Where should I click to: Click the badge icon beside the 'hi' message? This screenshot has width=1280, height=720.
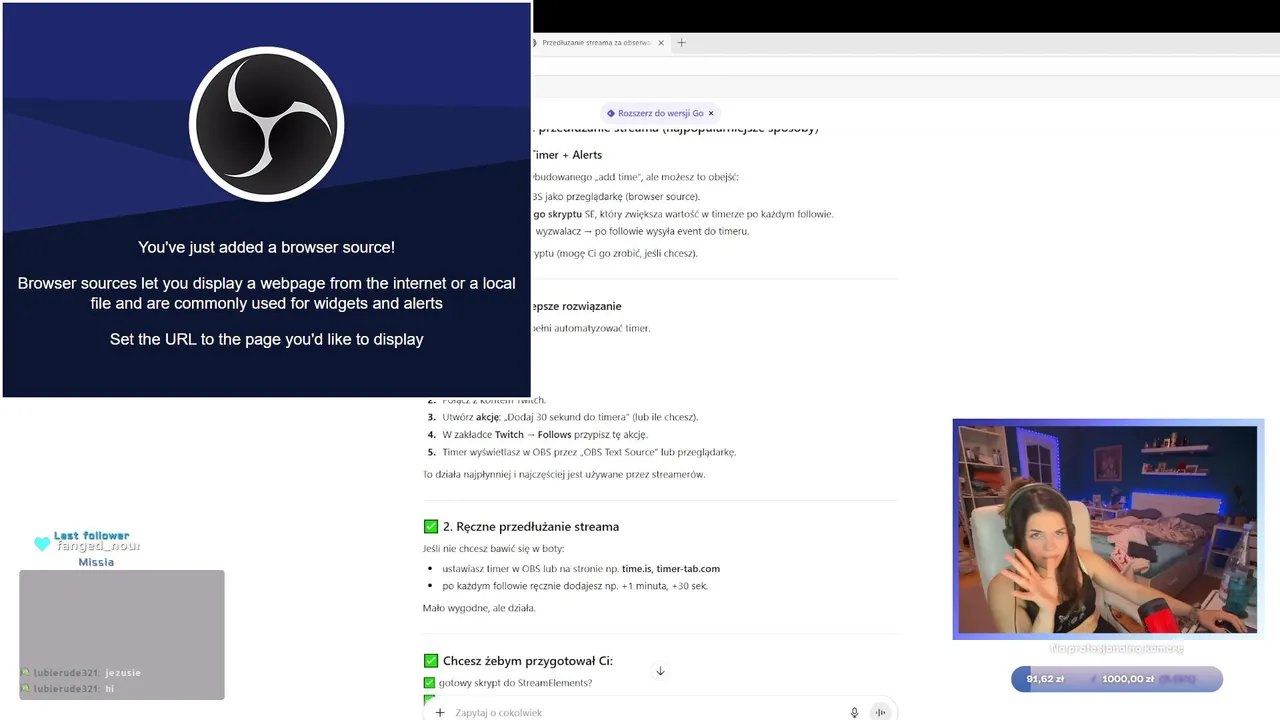coord(26,689)
